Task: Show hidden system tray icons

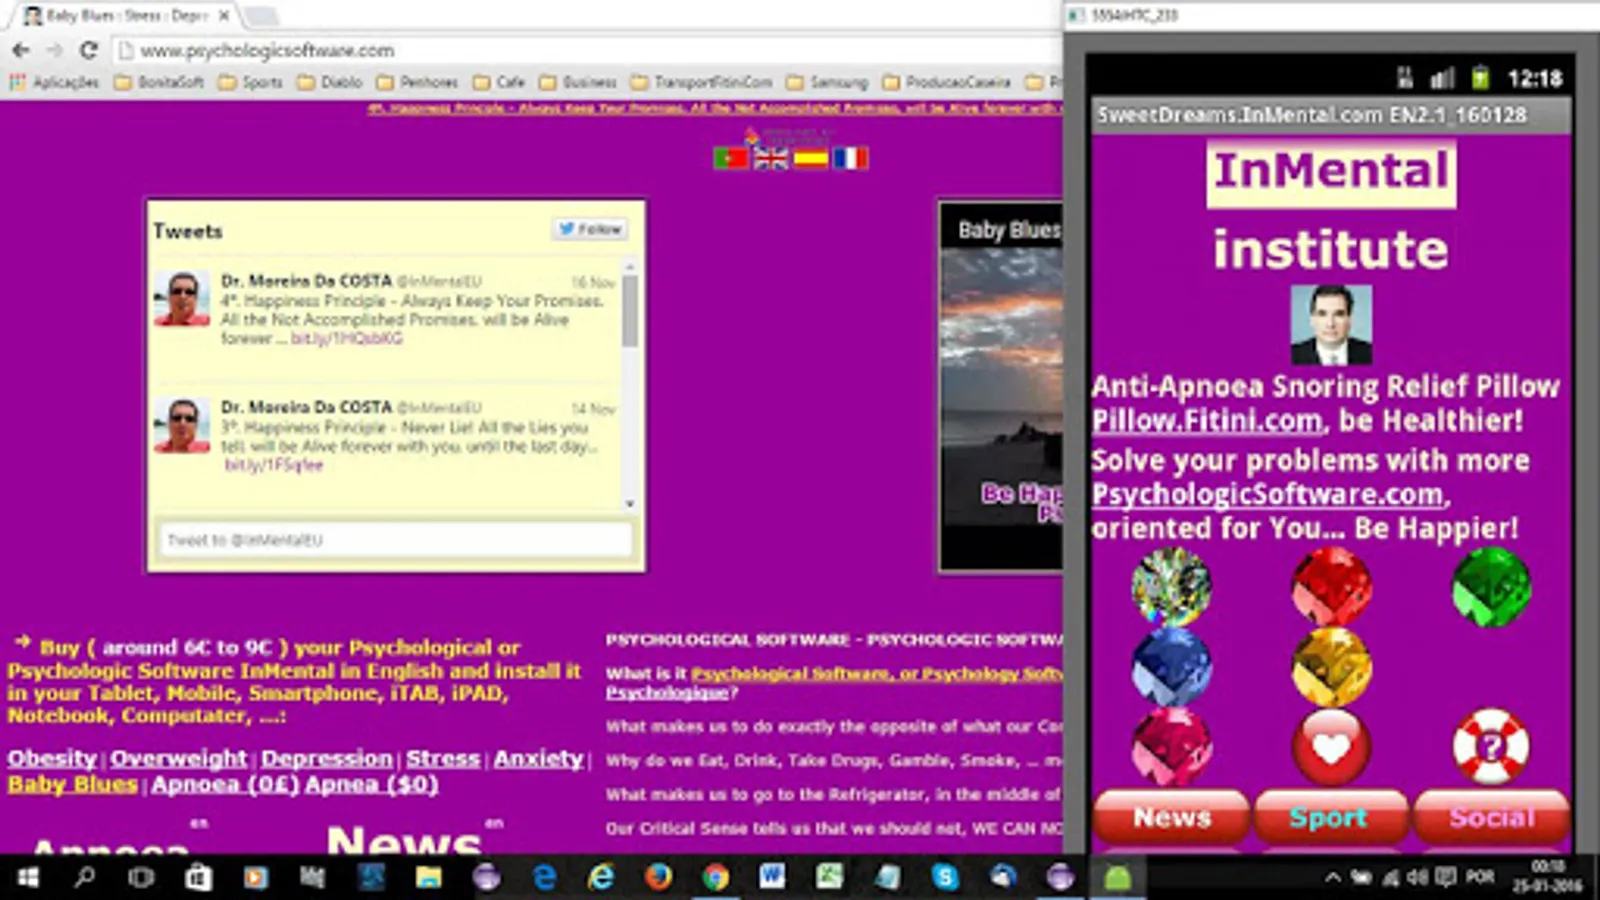Action: pos(1332,878)
